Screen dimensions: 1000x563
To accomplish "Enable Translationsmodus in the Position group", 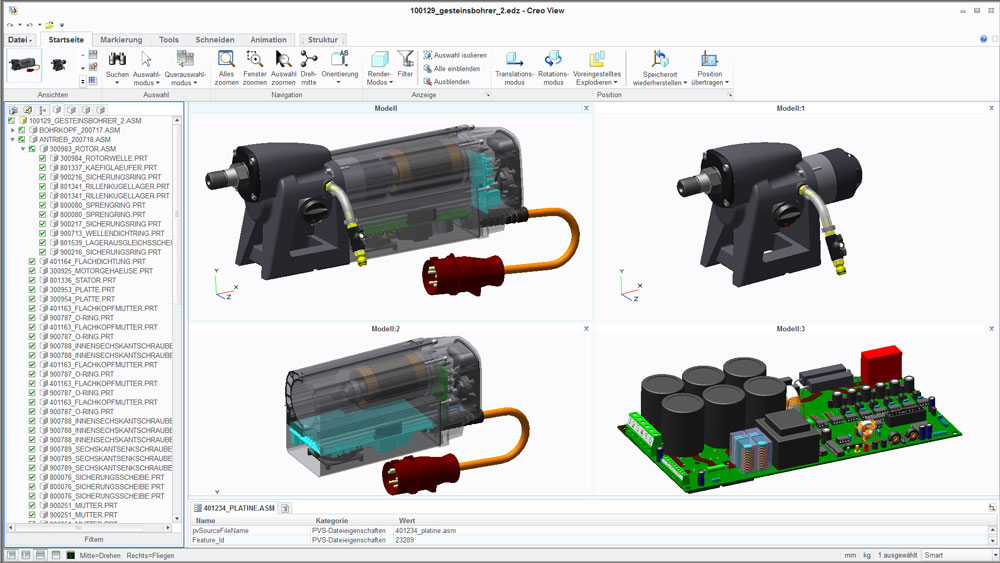I will [515, 60].
